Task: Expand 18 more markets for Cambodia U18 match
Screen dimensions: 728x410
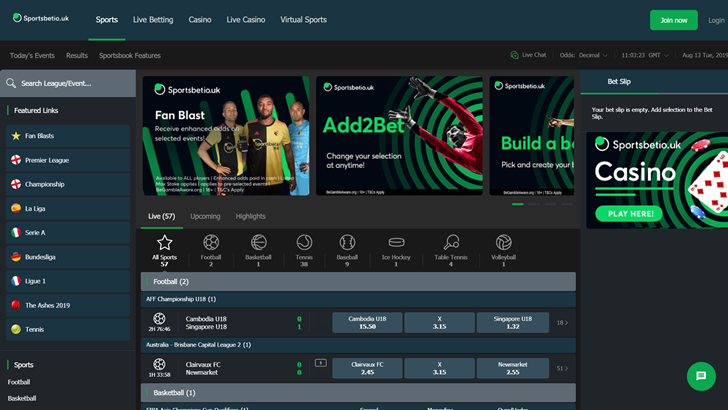Action: 562,323
